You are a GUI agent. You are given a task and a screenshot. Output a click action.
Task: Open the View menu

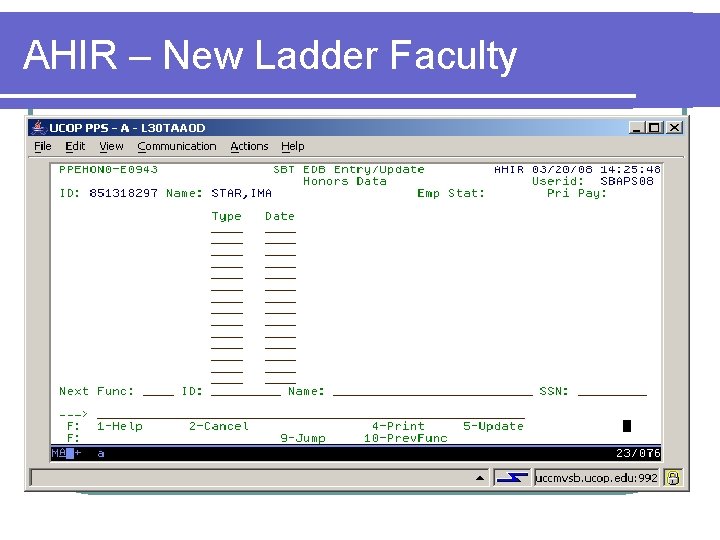point(111,146)
